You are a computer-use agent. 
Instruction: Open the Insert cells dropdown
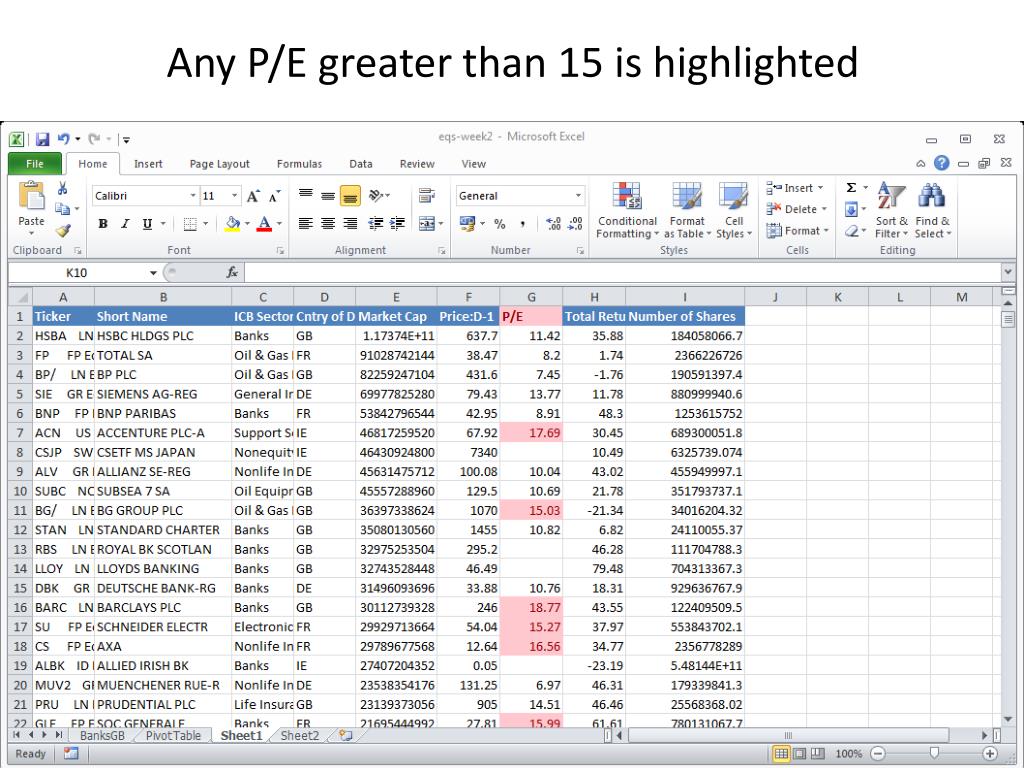[795, 188]
